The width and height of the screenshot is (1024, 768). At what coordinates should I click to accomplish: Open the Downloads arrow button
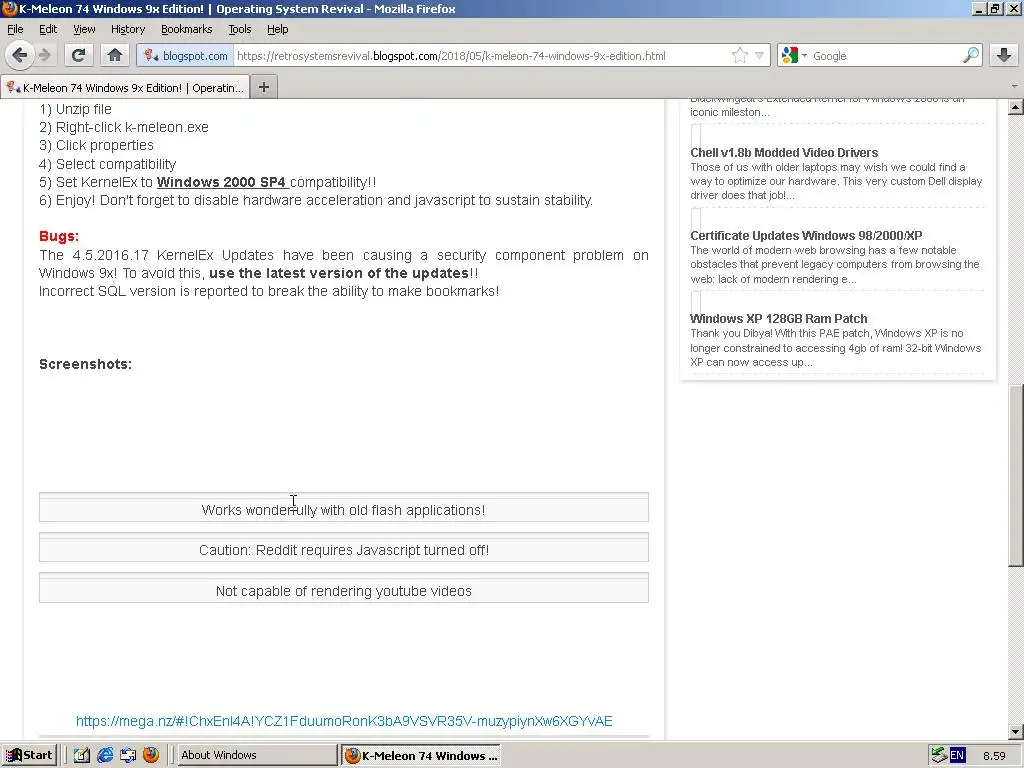pos(1004,56)
